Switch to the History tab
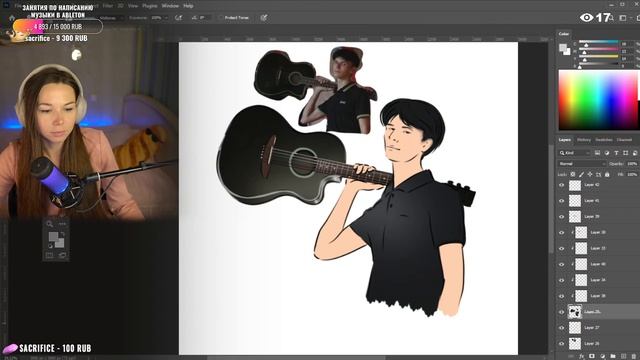Image resolution: width=640 pixels, height=360 pixels. point(584,140)
